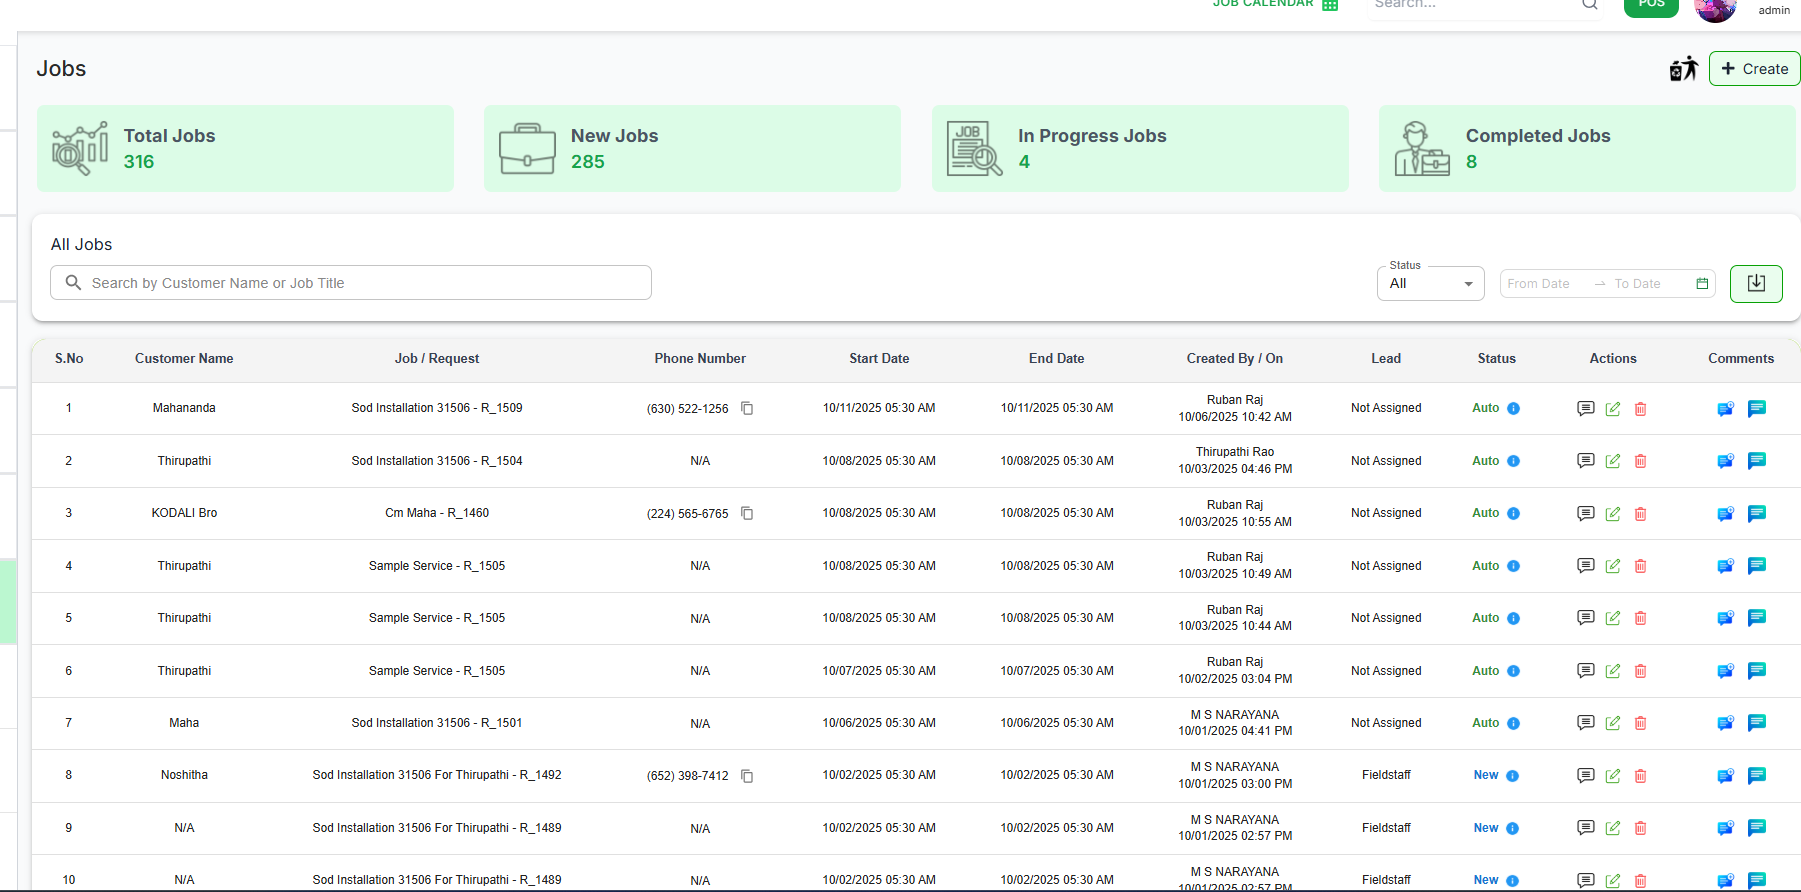Screen dimensions: 1801x892
Task: Open the Job Calendar grid icon
Action: (x=1330, y=4)
